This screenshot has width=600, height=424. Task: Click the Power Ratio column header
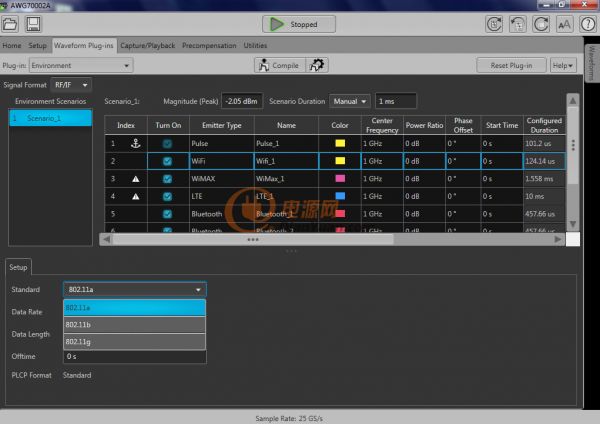pos(424,125)
